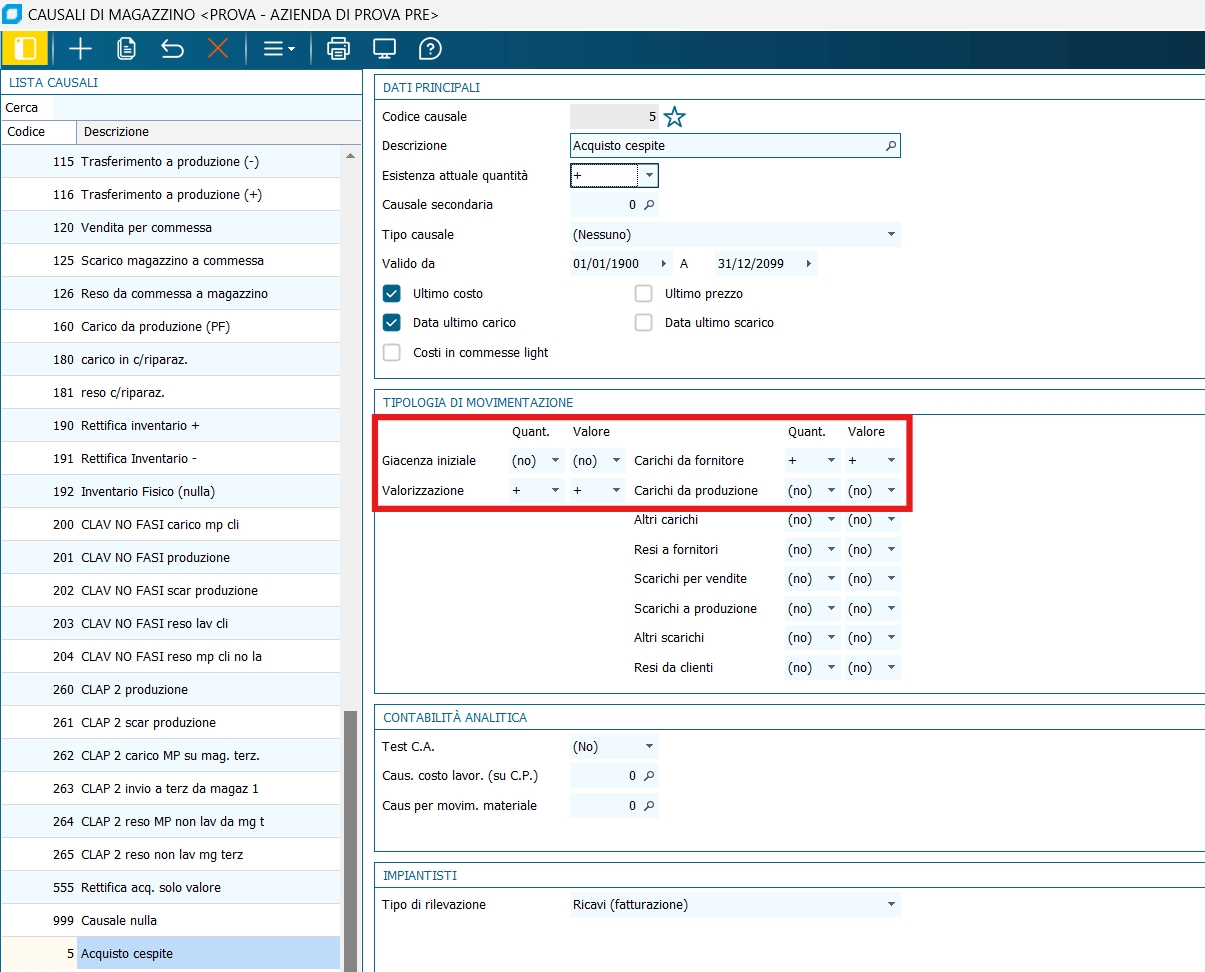The height and width of the screenshot is (972, 1205).
Task: Uncheck the Ultimo costo checkbox
Action: (x=392, y=294)
